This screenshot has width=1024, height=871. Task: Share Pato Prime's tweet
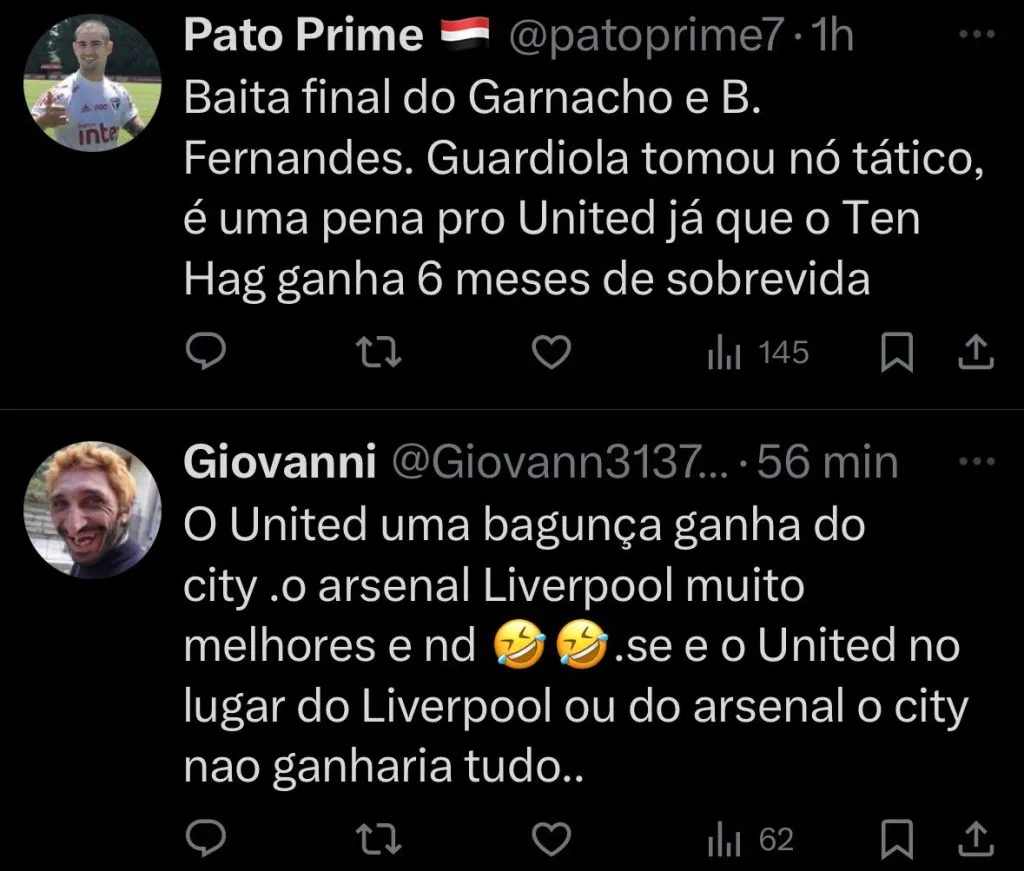point(975,352)
